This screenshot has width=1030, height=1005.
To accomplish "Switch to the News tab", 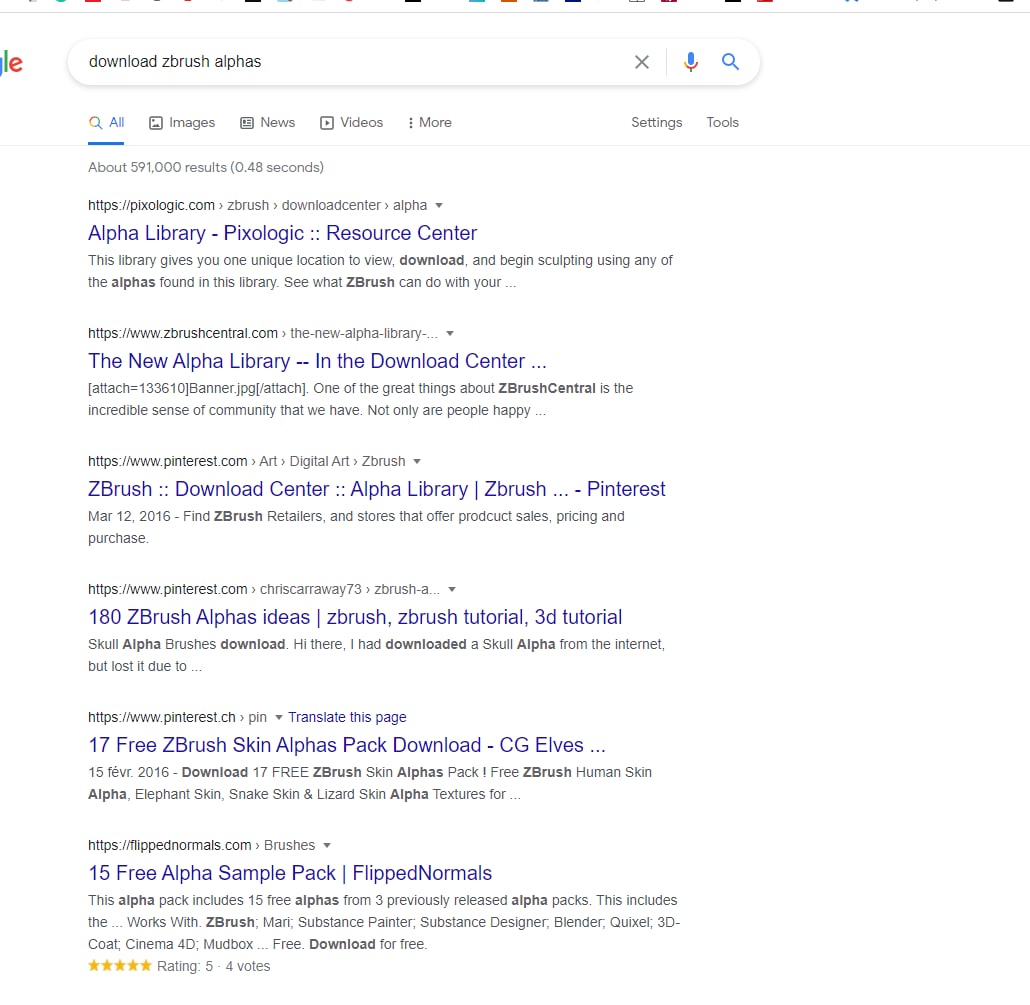I will pos(267,123).
